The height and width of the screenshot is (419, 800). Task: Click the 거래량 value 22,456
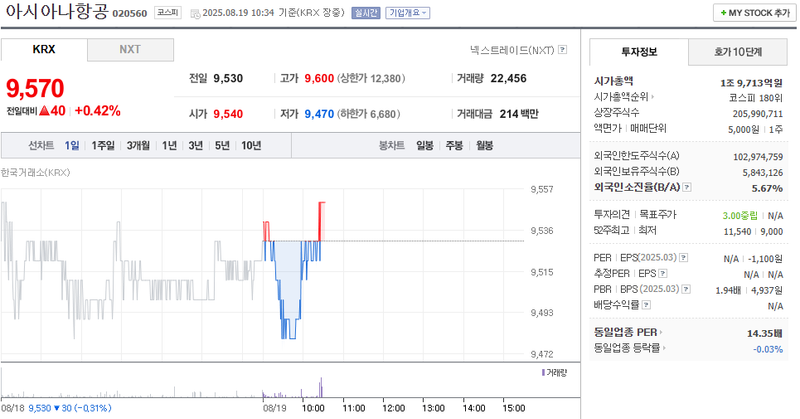pos(508,79)
